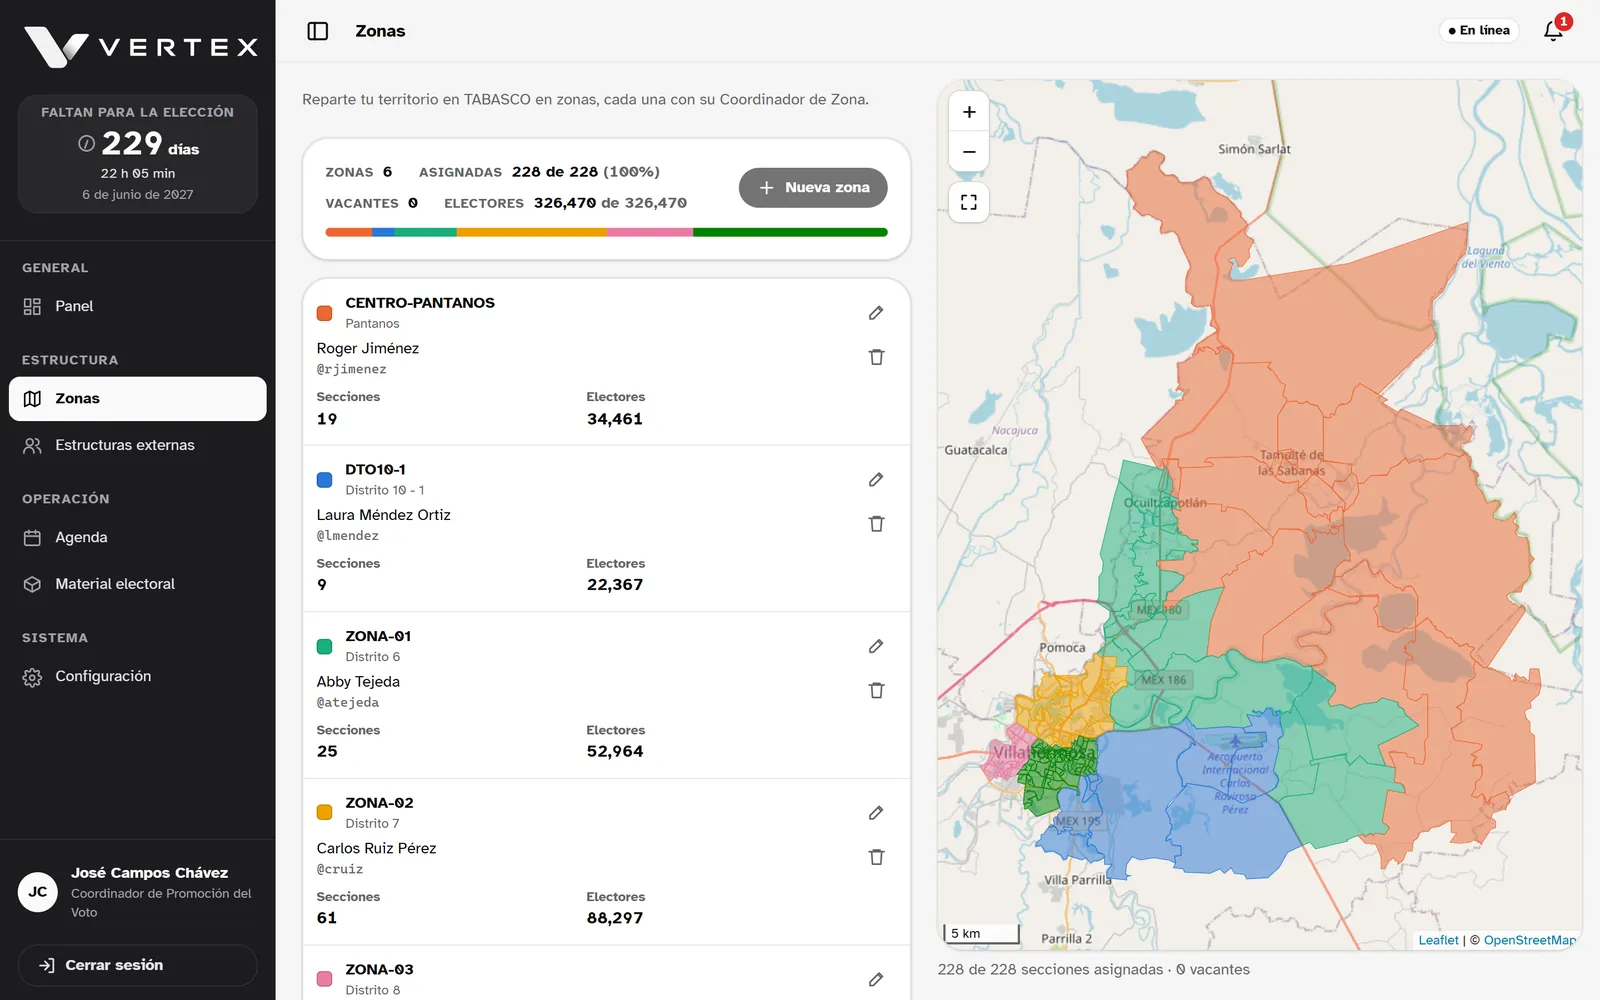Click the Vertex logo

(141, 47)
